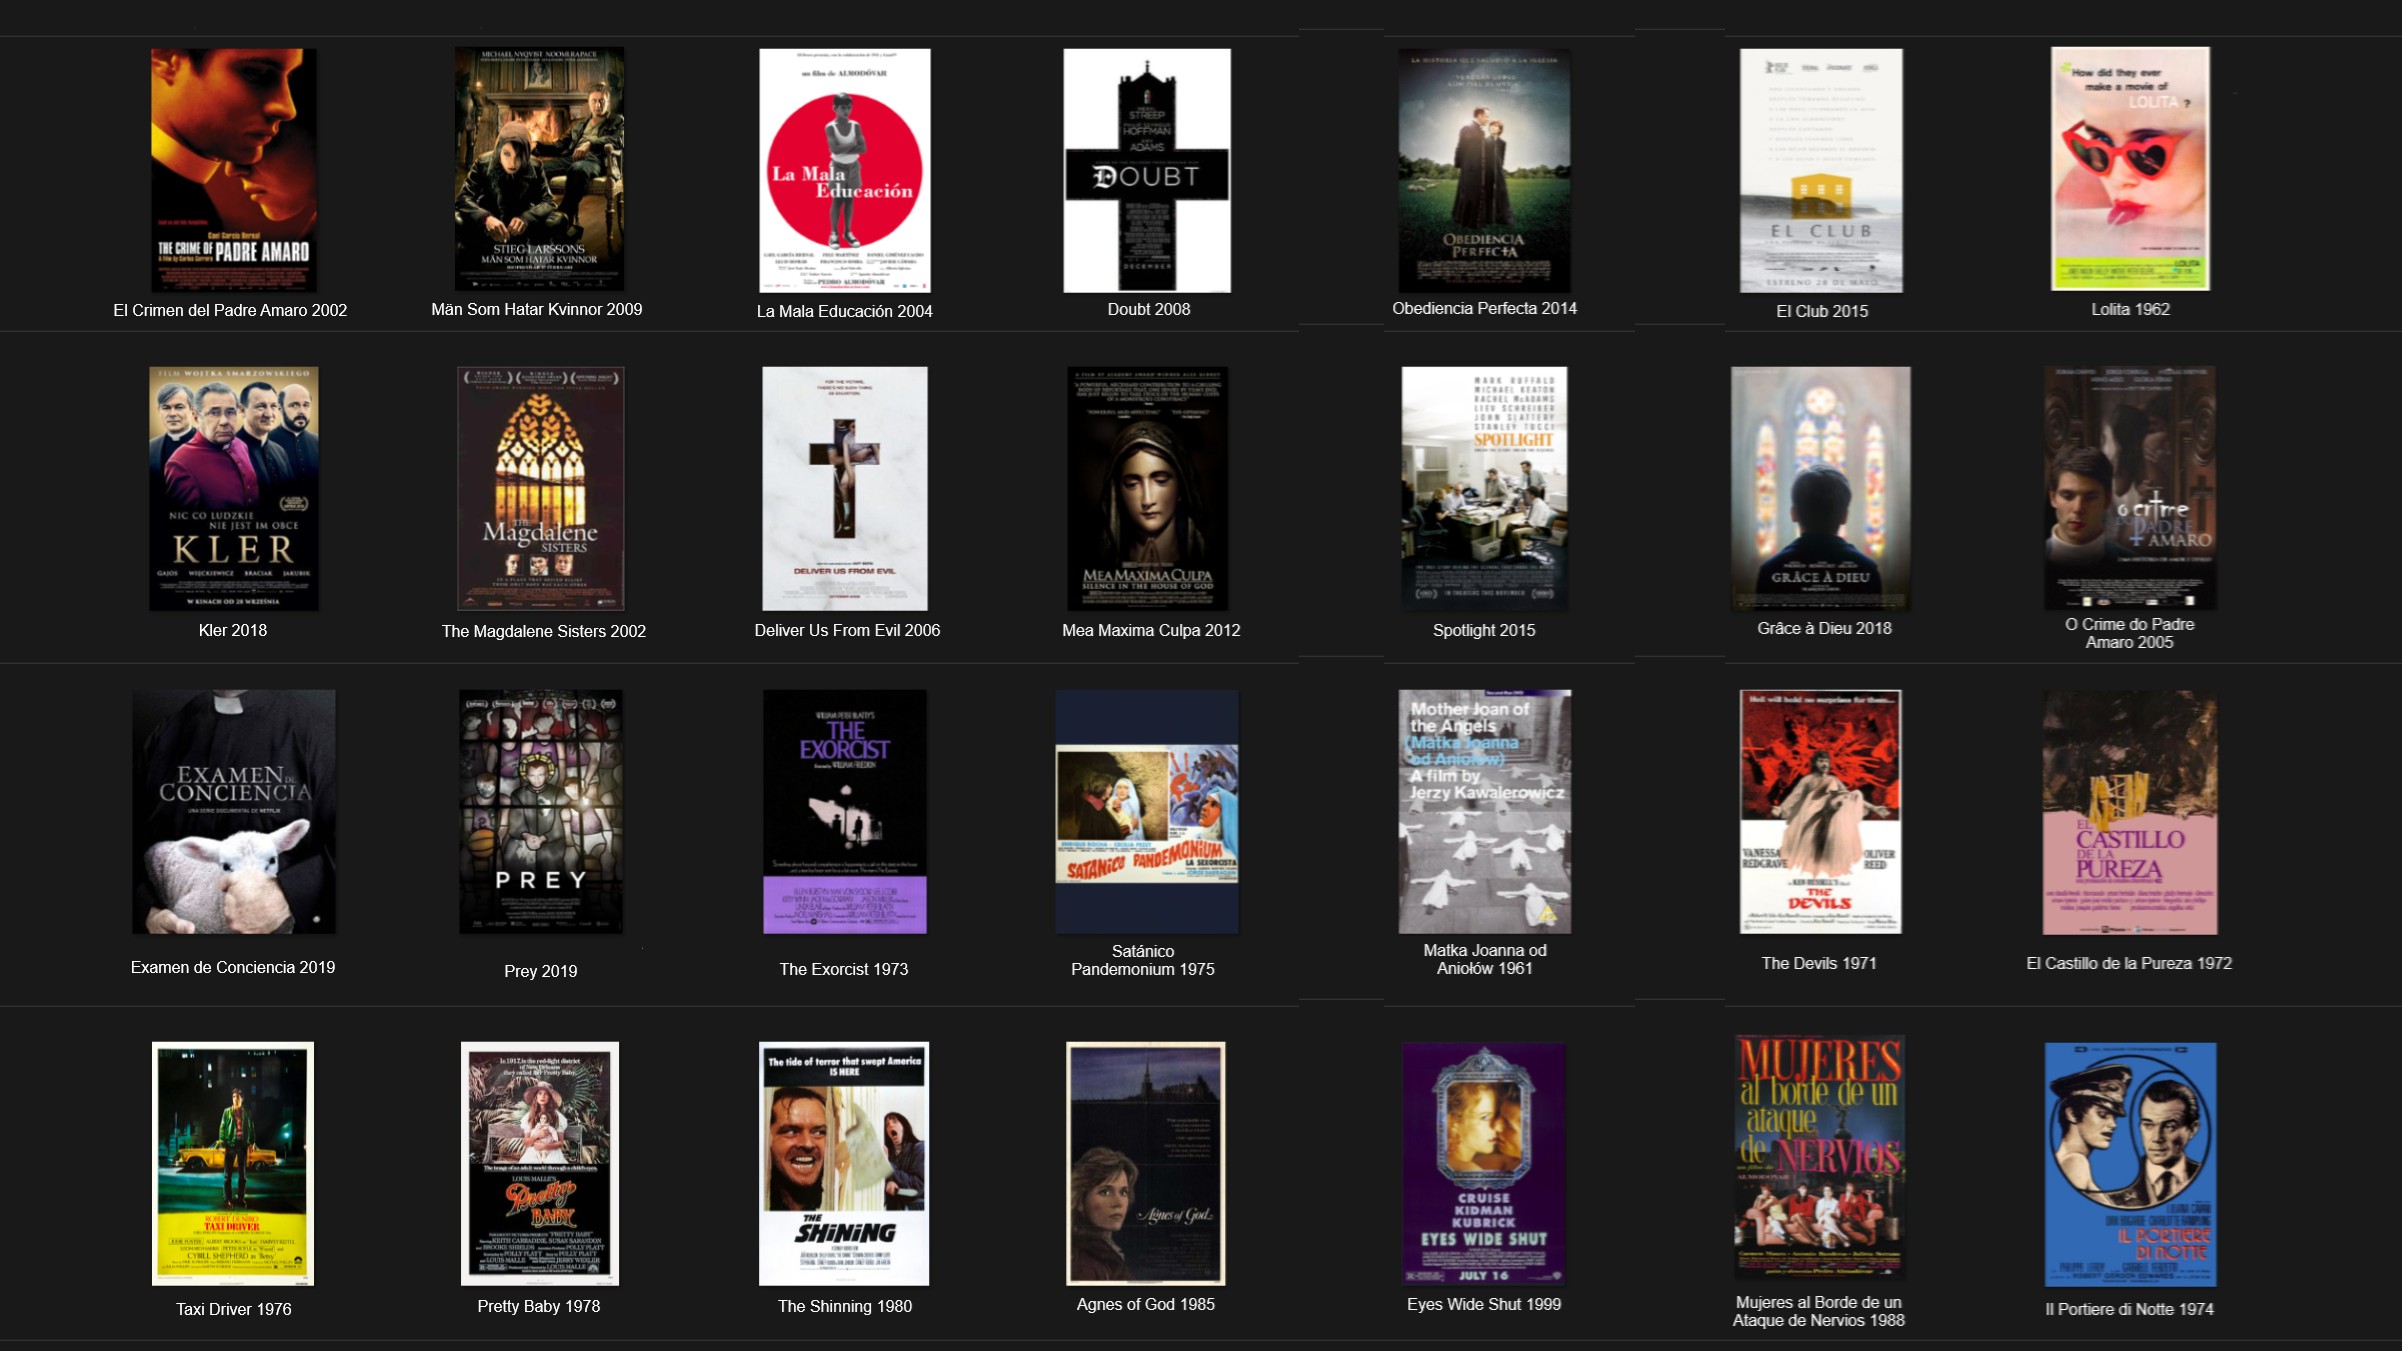Open the Obediencia Perfecta 2014 title
Image resolution: width=2402 pixels, height=1351 pixels.
point(1485,308)
